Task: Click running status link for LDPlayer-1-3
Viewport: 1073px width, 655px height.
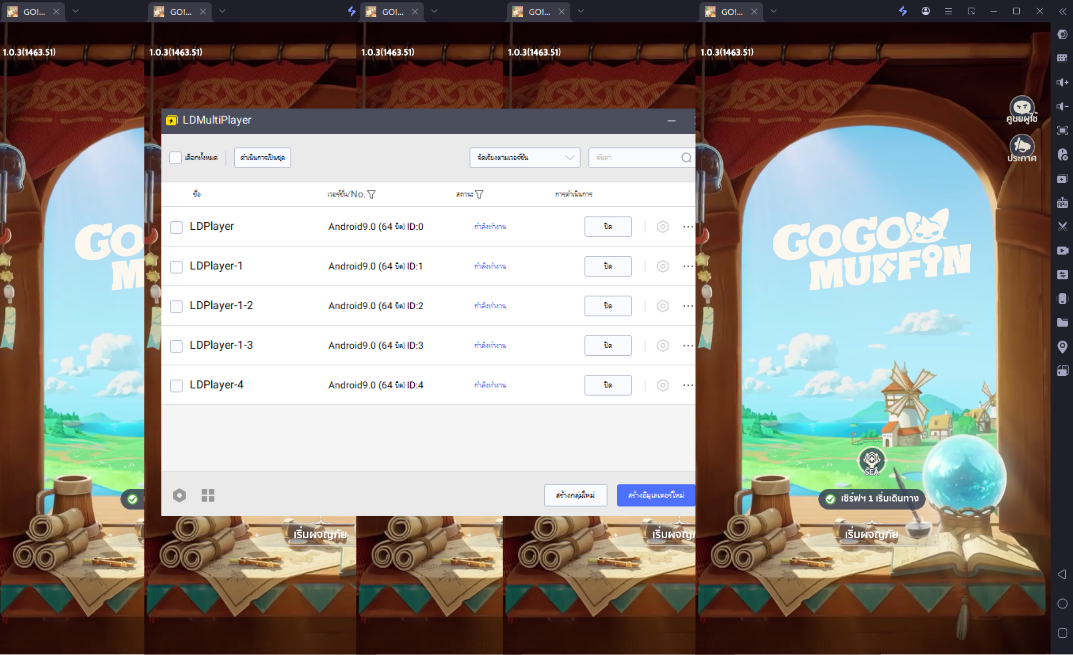Action: pos(490,346)
